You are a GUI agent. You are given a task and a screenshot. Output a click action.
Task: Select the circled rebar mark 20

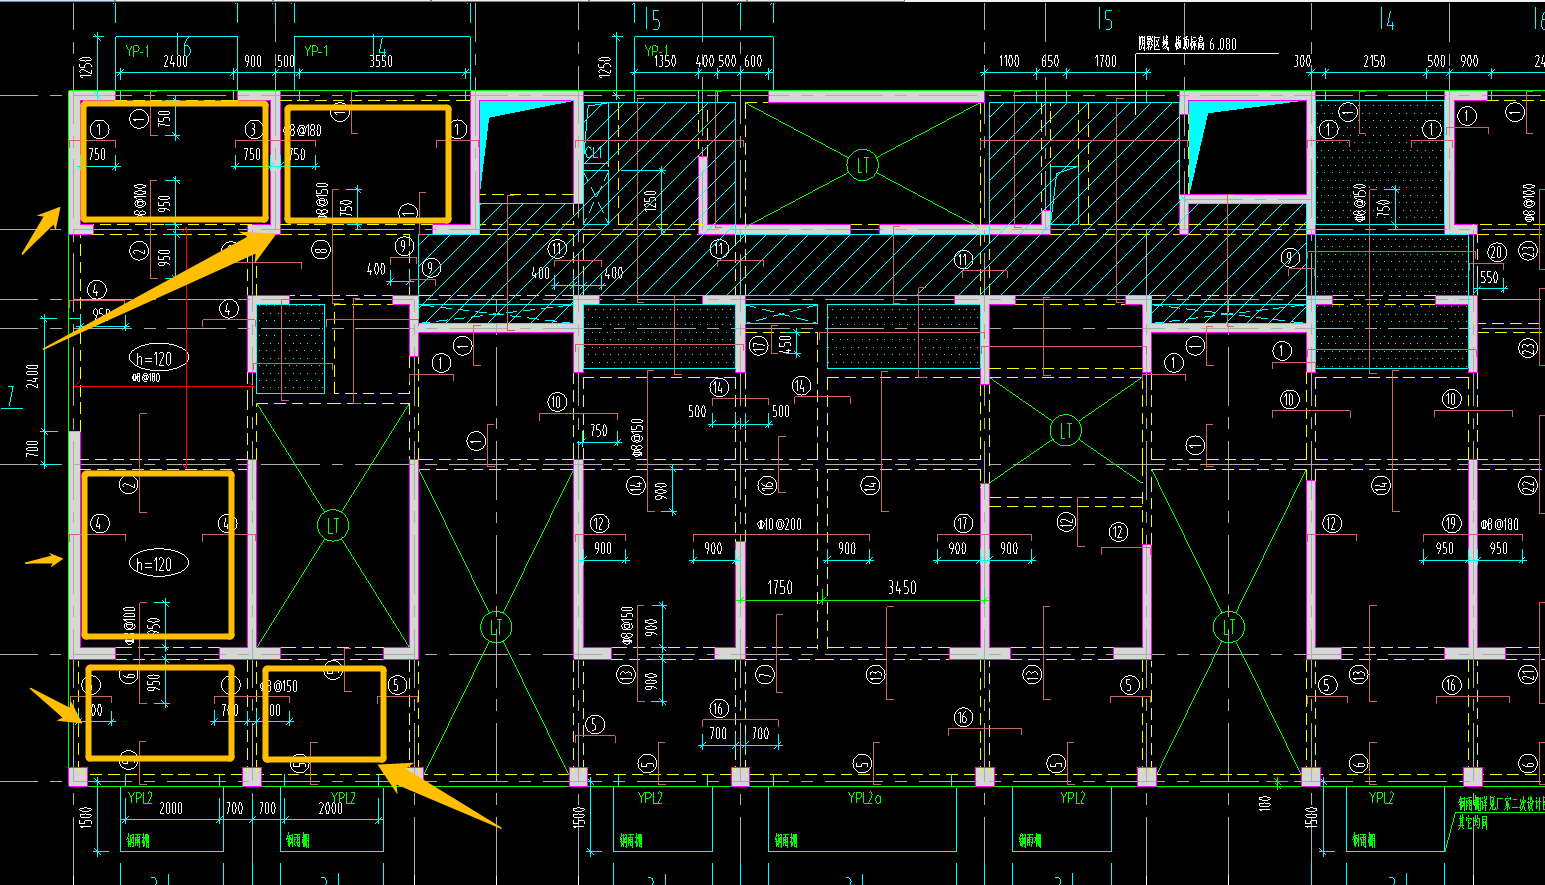(x=1497, y=252)
